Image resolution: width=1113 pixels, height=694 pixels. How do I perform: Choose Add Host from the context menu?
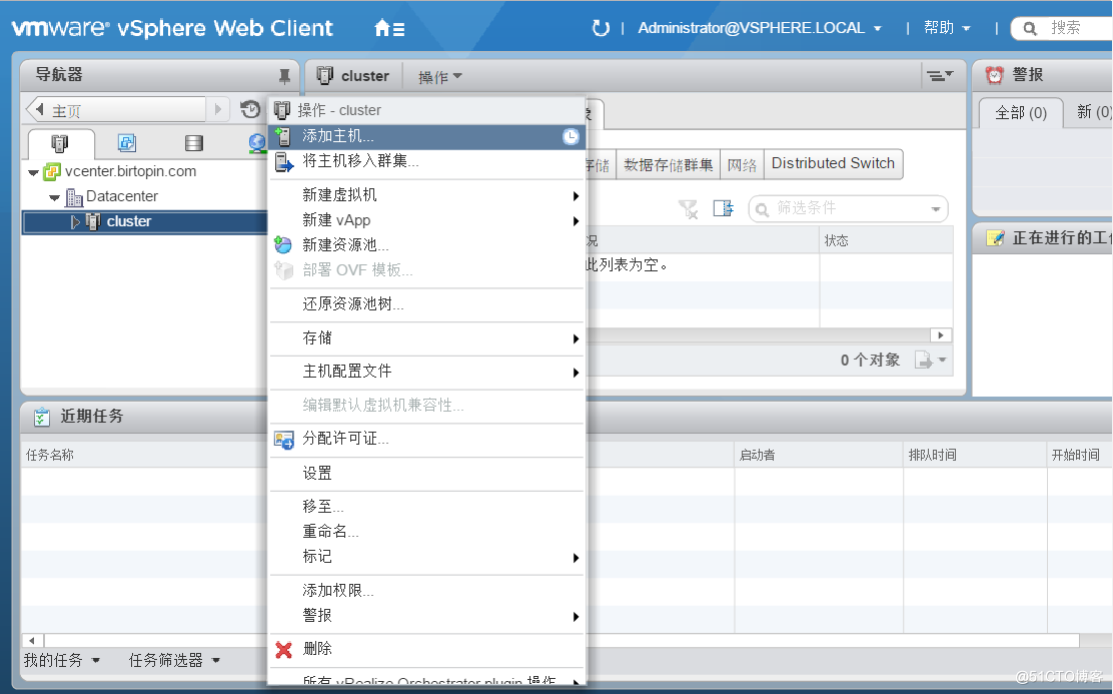(x=427, y=136)
